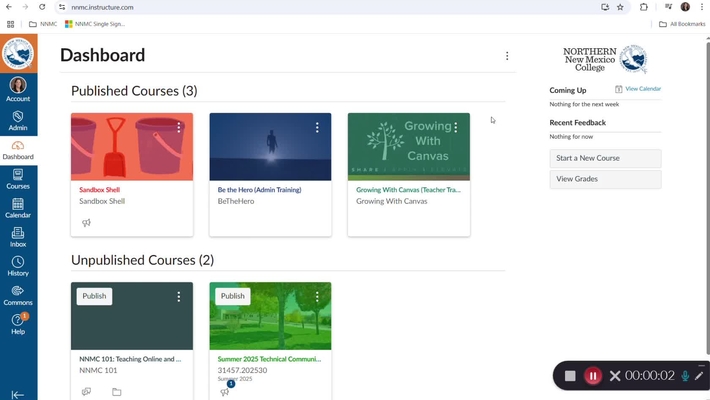This screenshot has width=710, height=400.
Task: Open All Bookmarks folder
Action: (x=682, y=24)
